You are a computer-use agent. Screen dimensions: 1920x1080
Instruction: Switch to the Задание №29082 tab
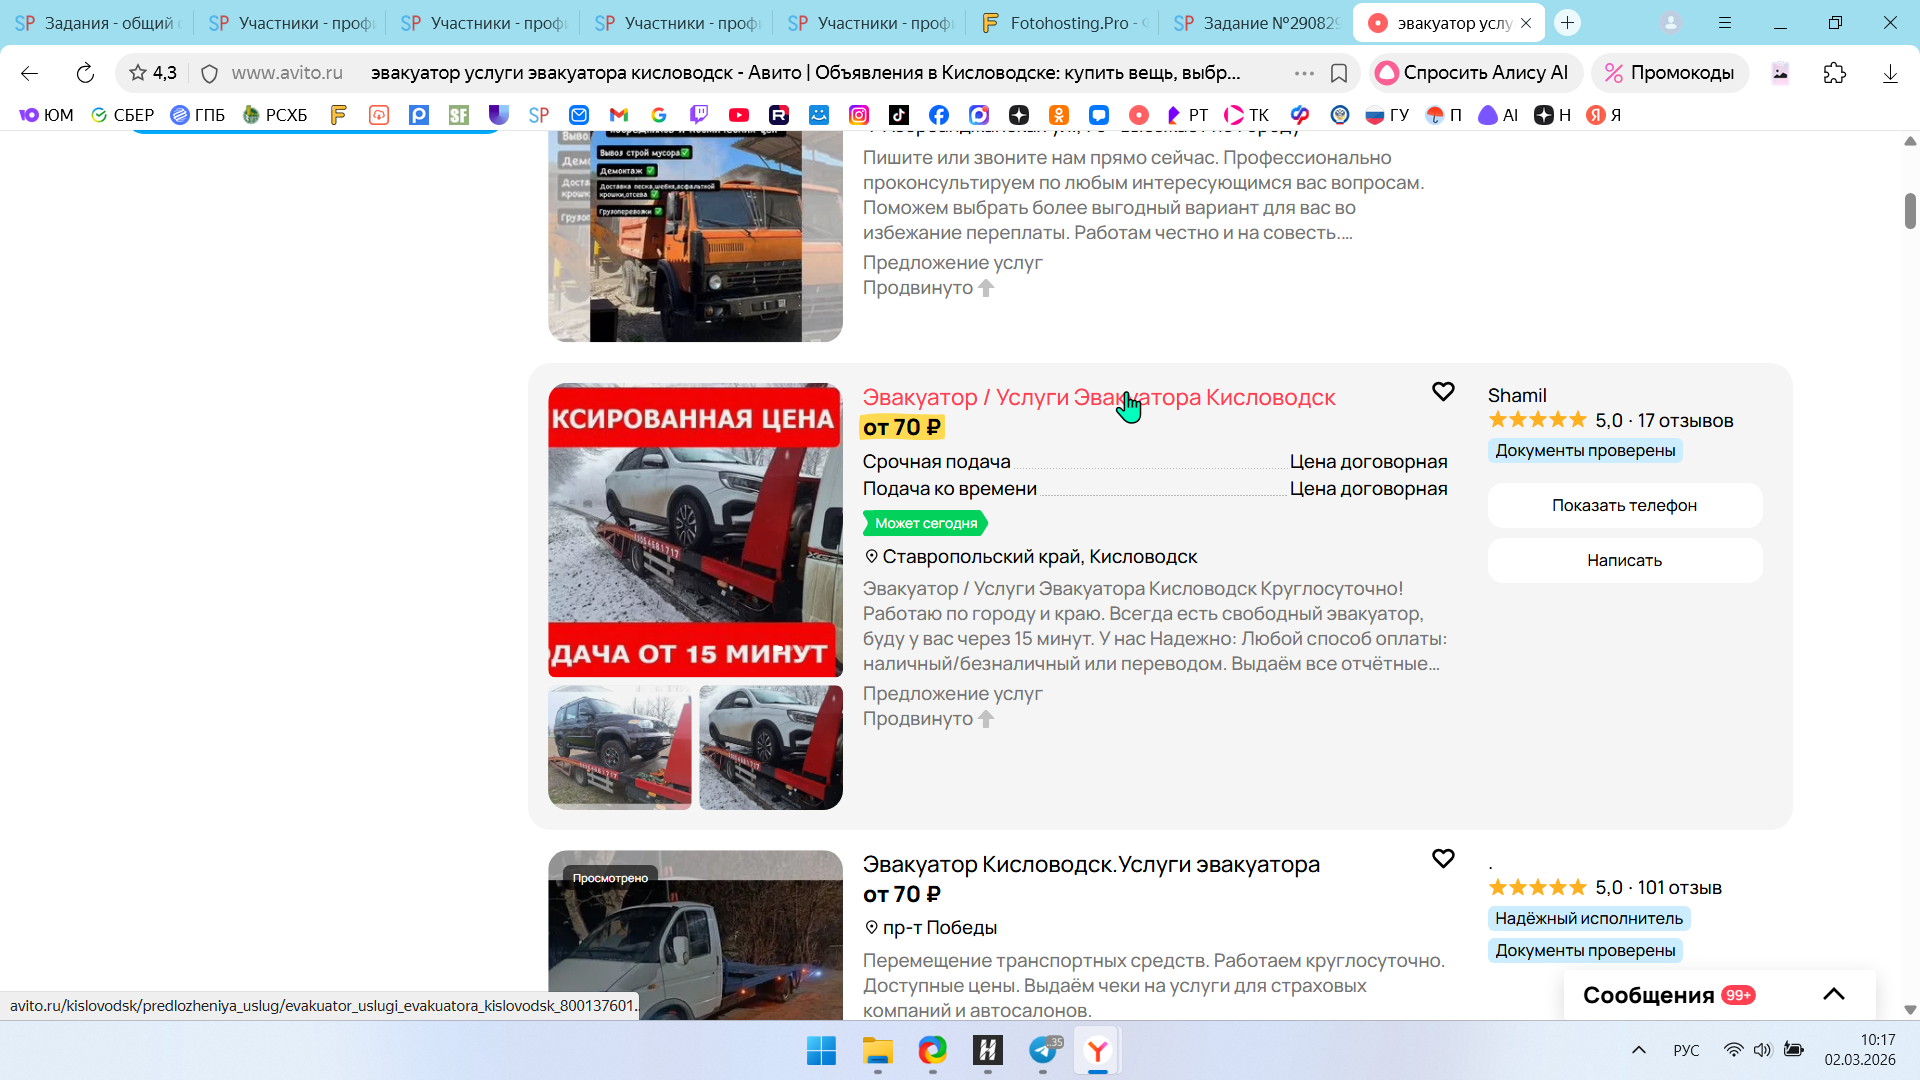1258,22
